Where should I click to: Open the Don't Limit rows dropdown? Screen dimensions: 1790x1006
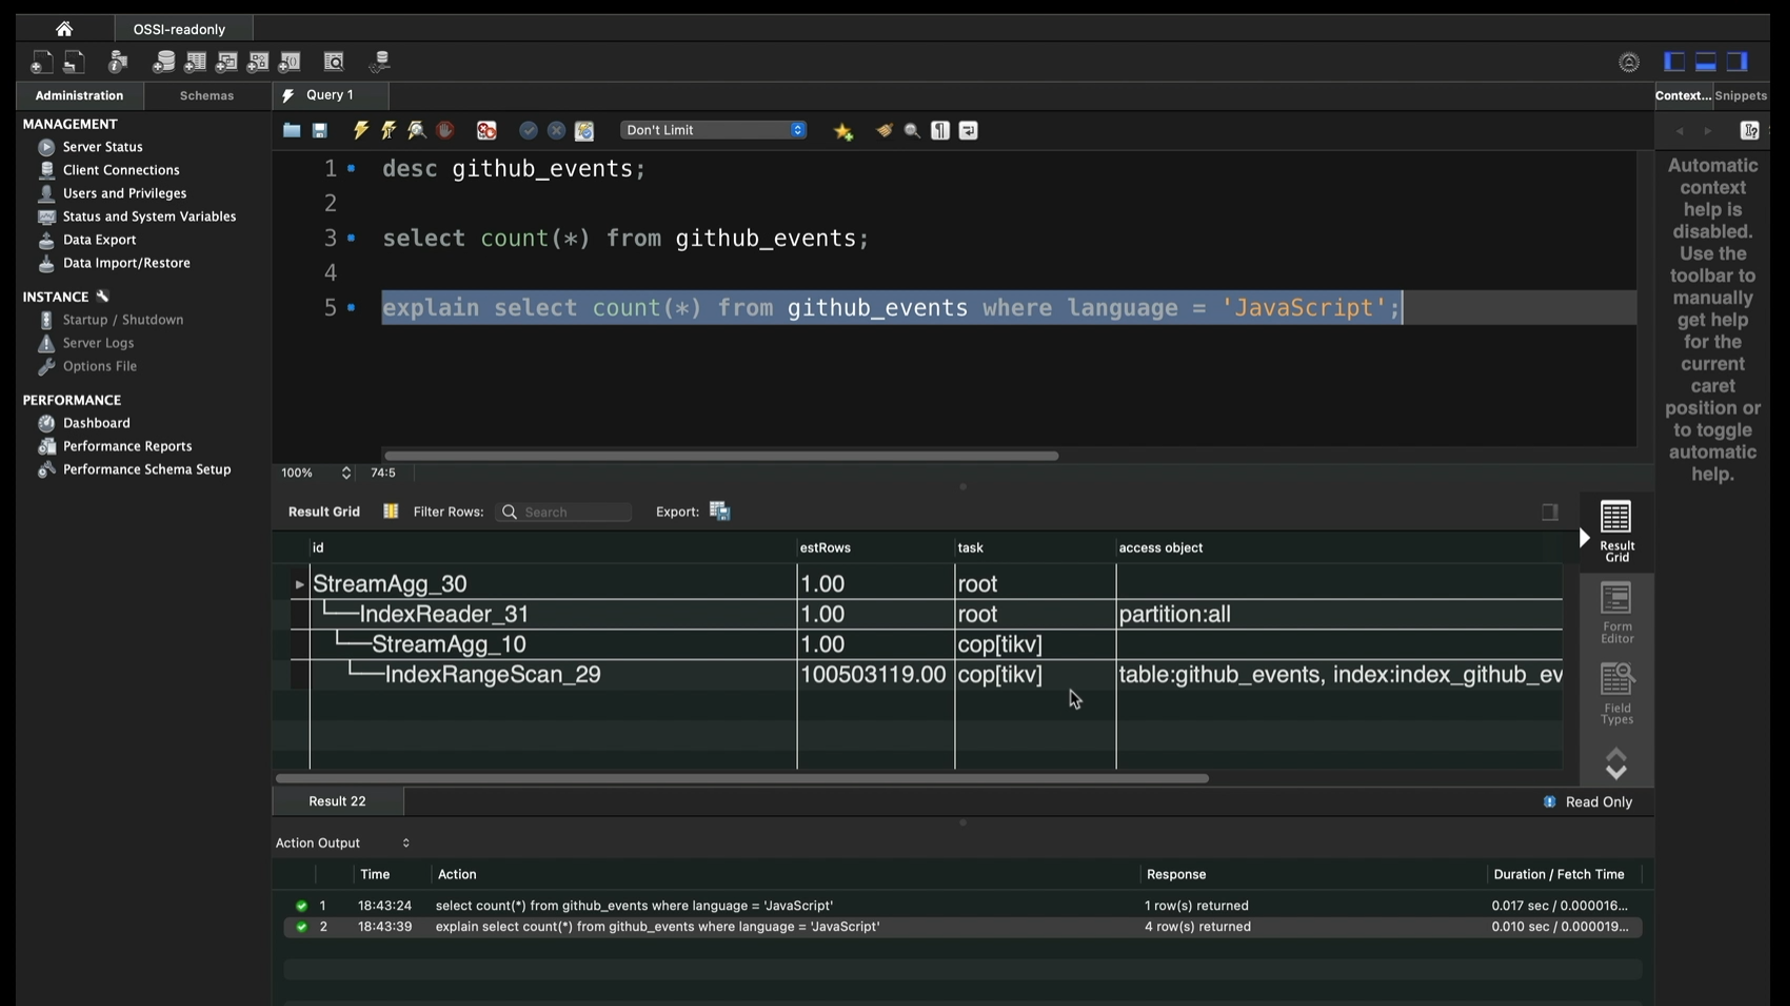pos(713,130)
